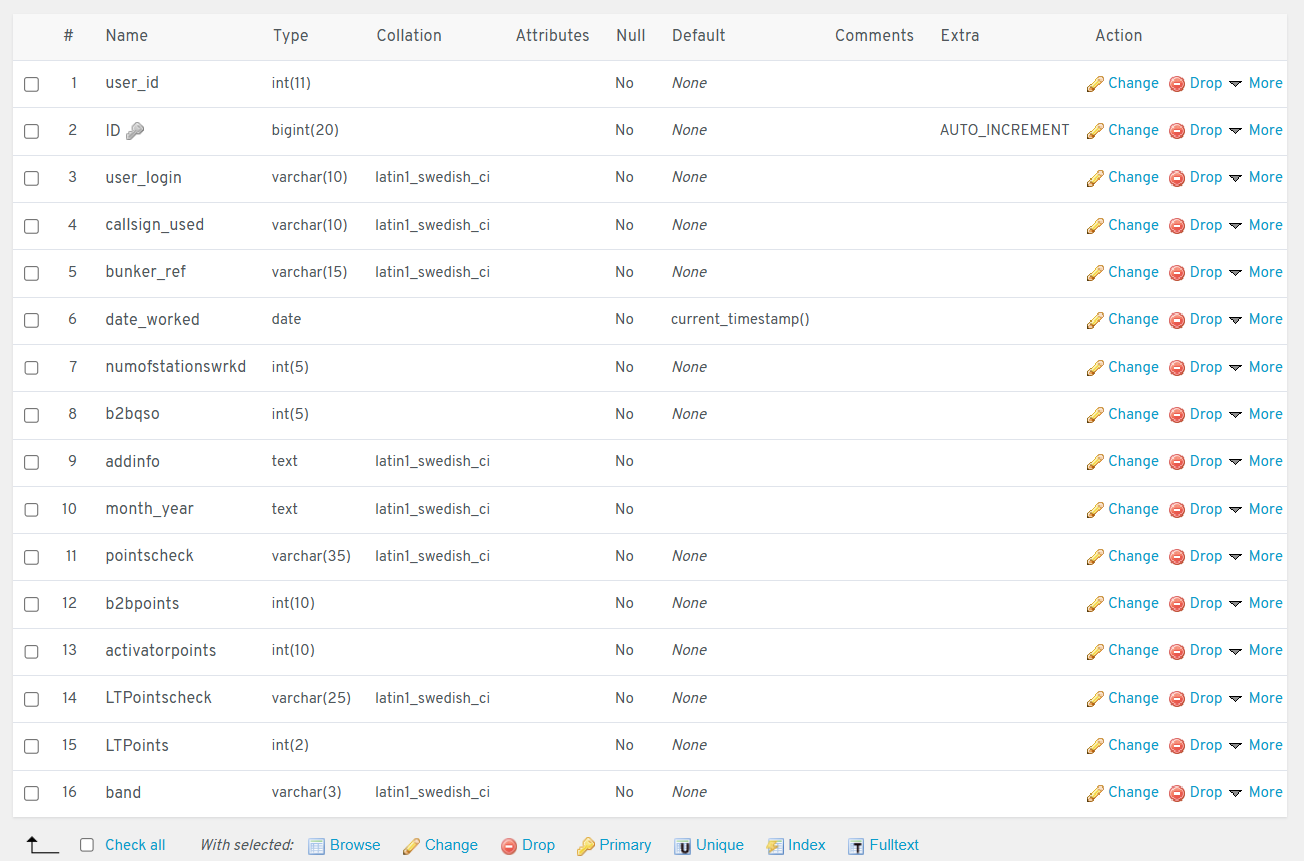Click Drop link for LTPoints row
Image resolution: width=1304 pixels, height=861 pixels.
[1205, 745]
